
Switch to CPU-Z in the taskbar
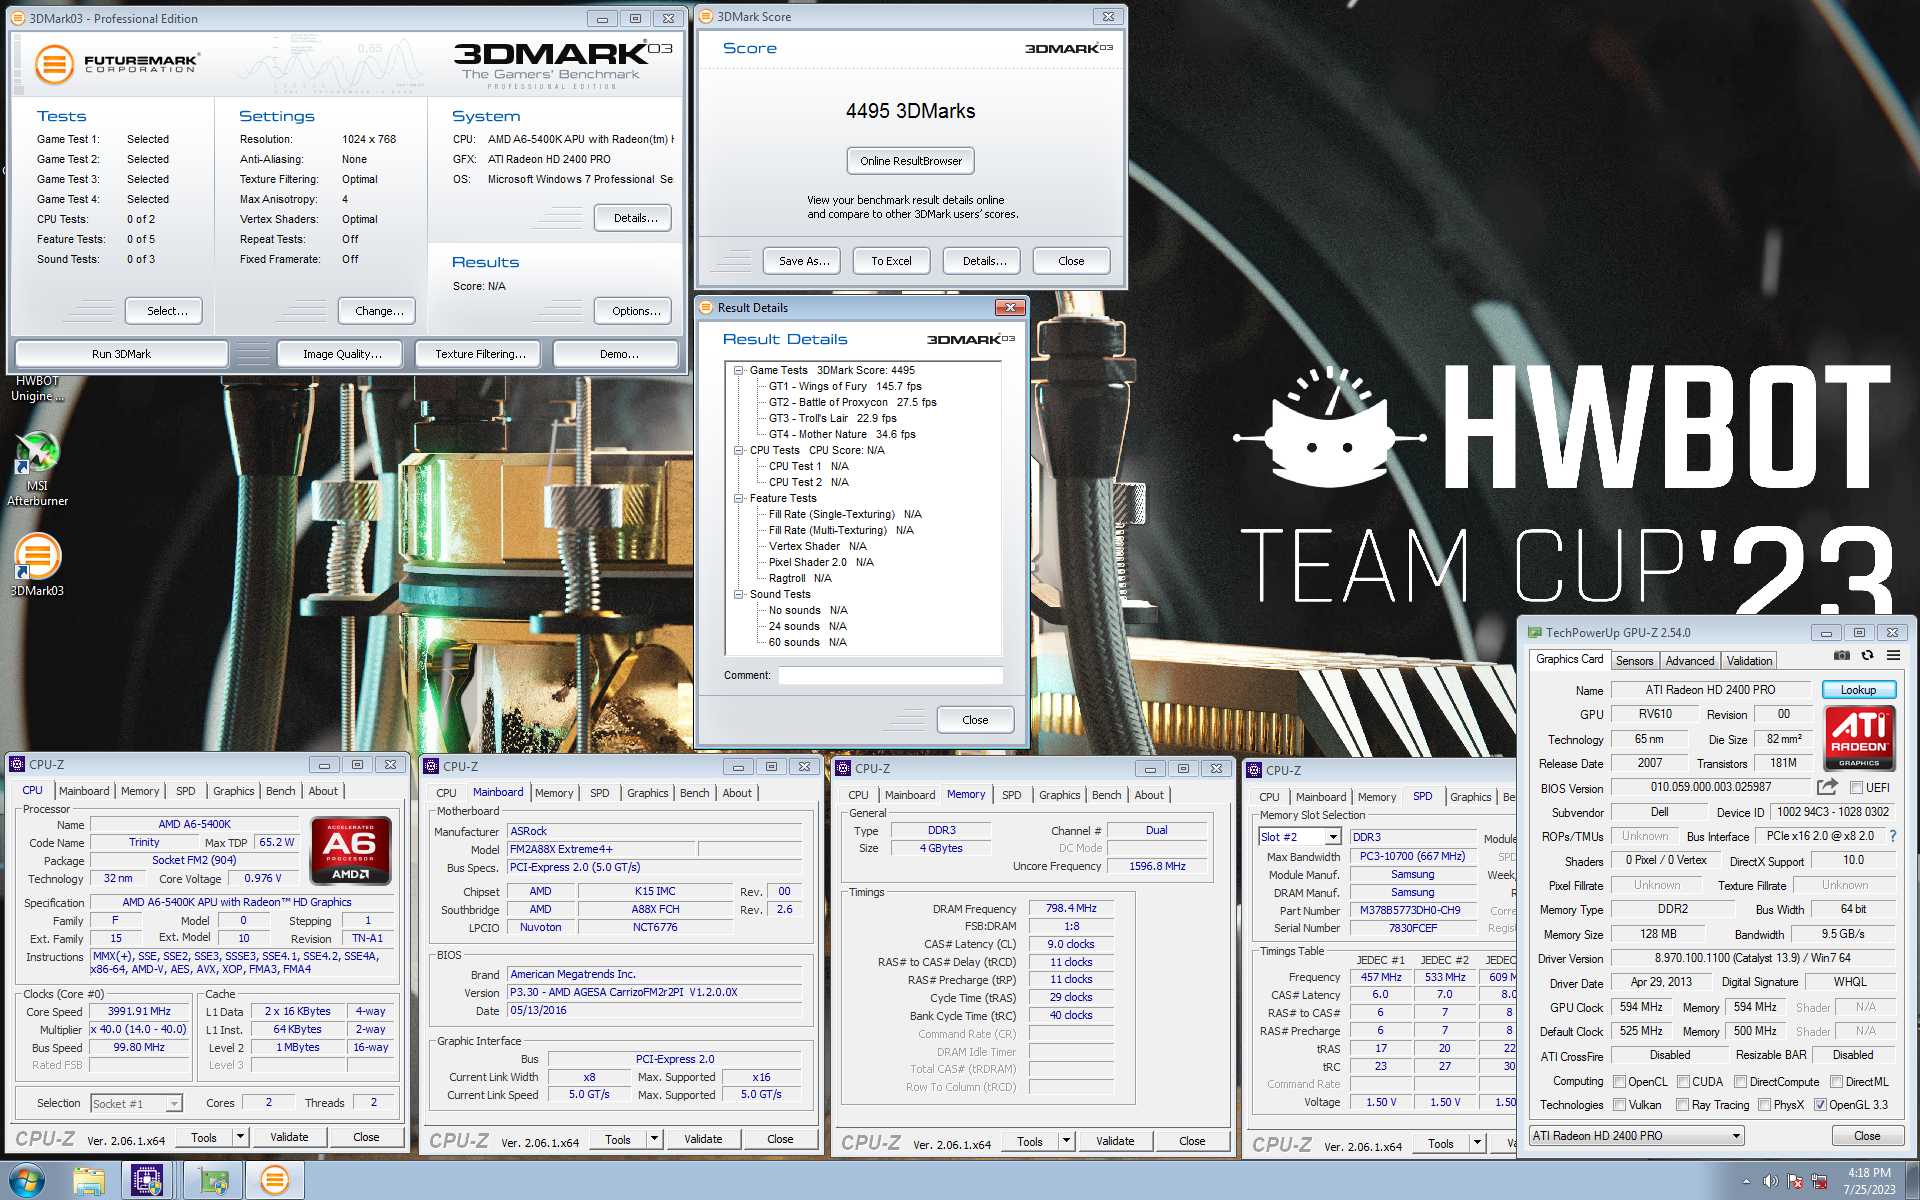tap(147, 1181)
